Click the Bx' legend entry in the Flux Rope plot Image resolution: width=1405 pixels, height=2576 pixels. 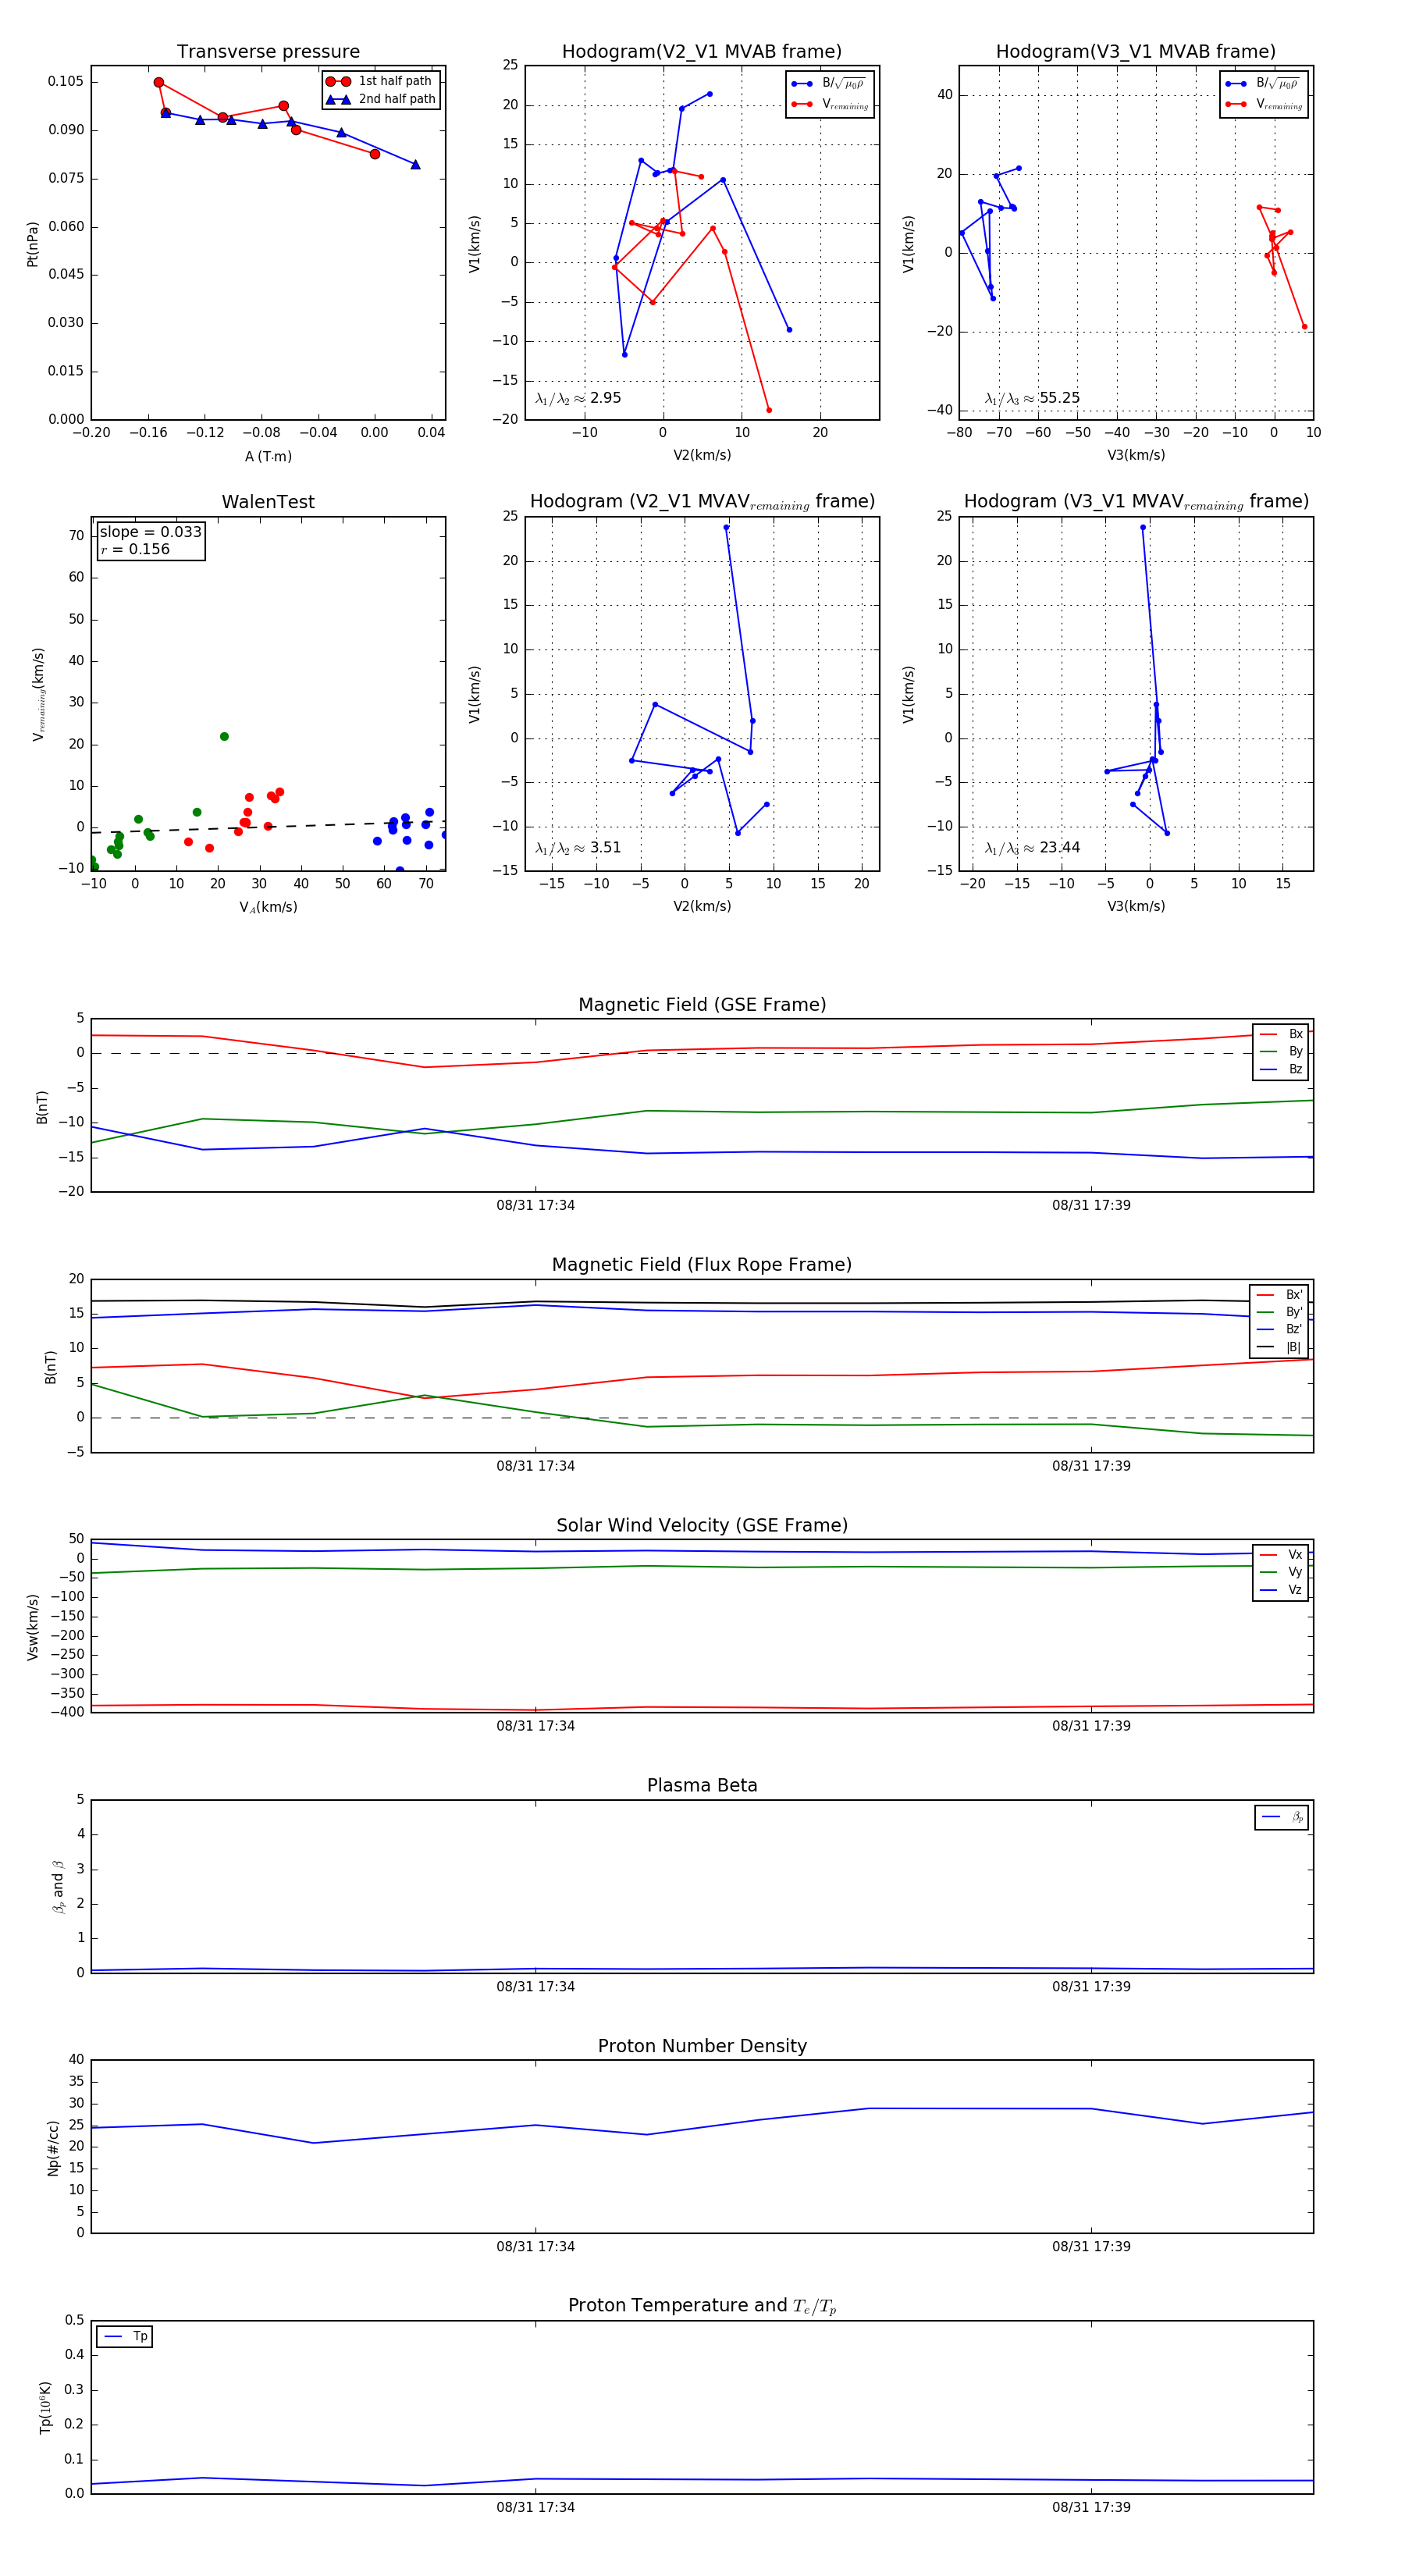pos(1279,1294)
